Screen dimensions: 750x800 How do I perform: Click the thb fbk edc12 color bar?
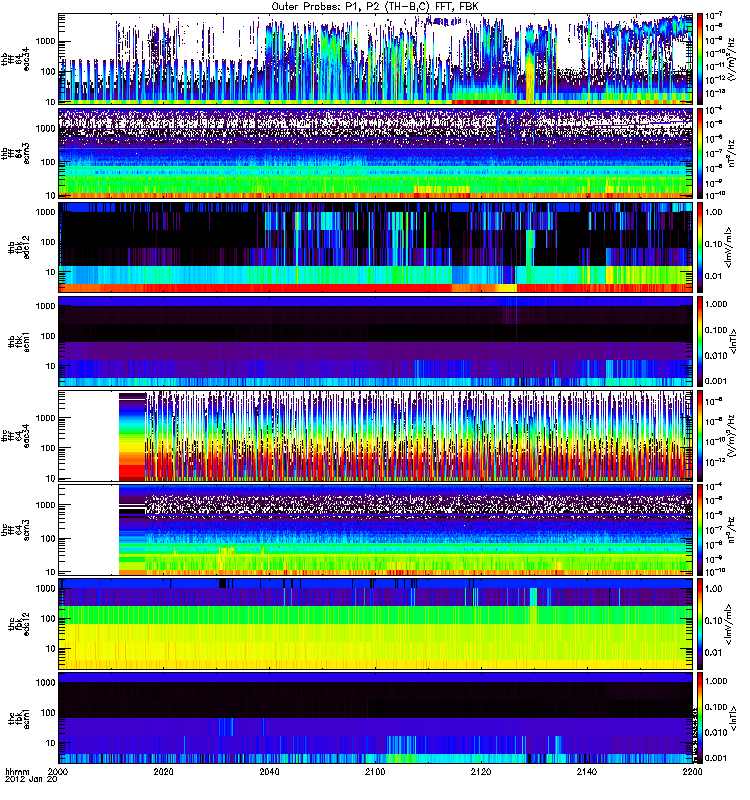coord(700,247)
